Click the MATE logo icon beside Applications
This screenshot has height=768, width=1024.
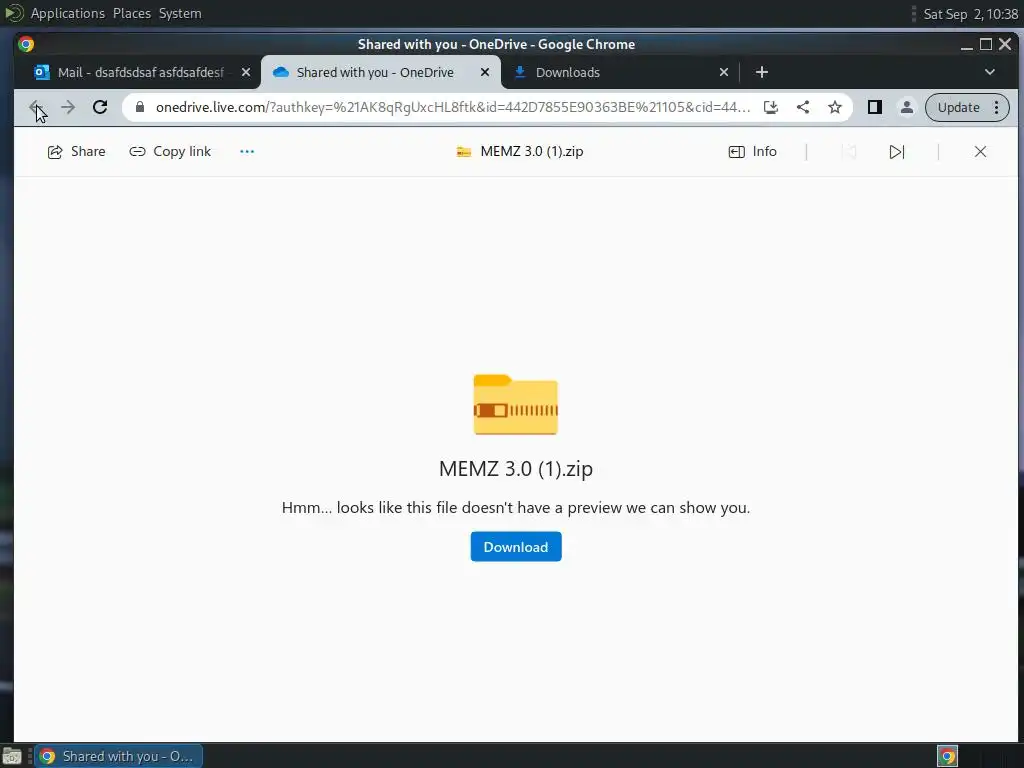point(14,13)
